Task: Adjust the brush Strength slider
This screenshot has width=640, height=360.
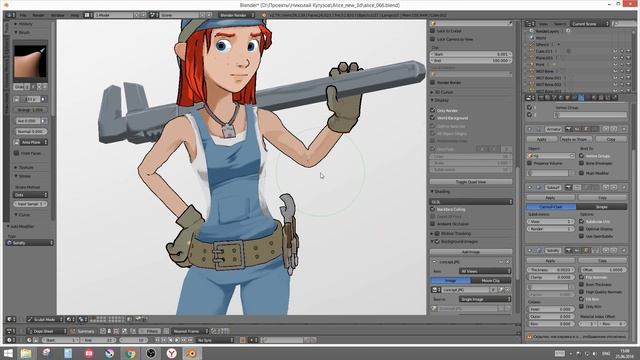Action: click(30, 110)
